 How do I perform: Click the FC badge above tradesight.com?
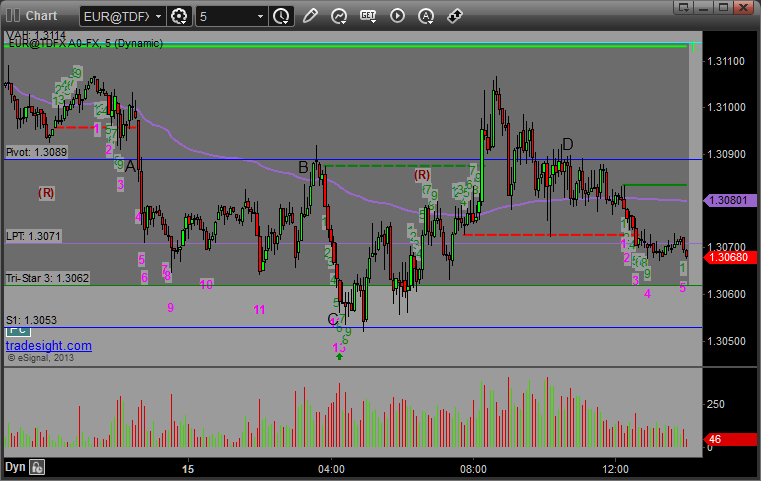pyautogui.click(x=18, y=331)
